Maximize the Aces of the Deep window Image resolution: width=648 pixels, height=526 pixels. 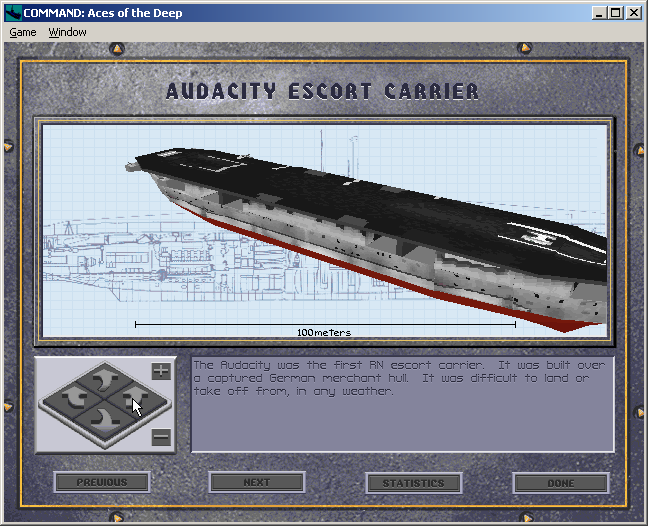pyautogui.click(x=615, y=13)
